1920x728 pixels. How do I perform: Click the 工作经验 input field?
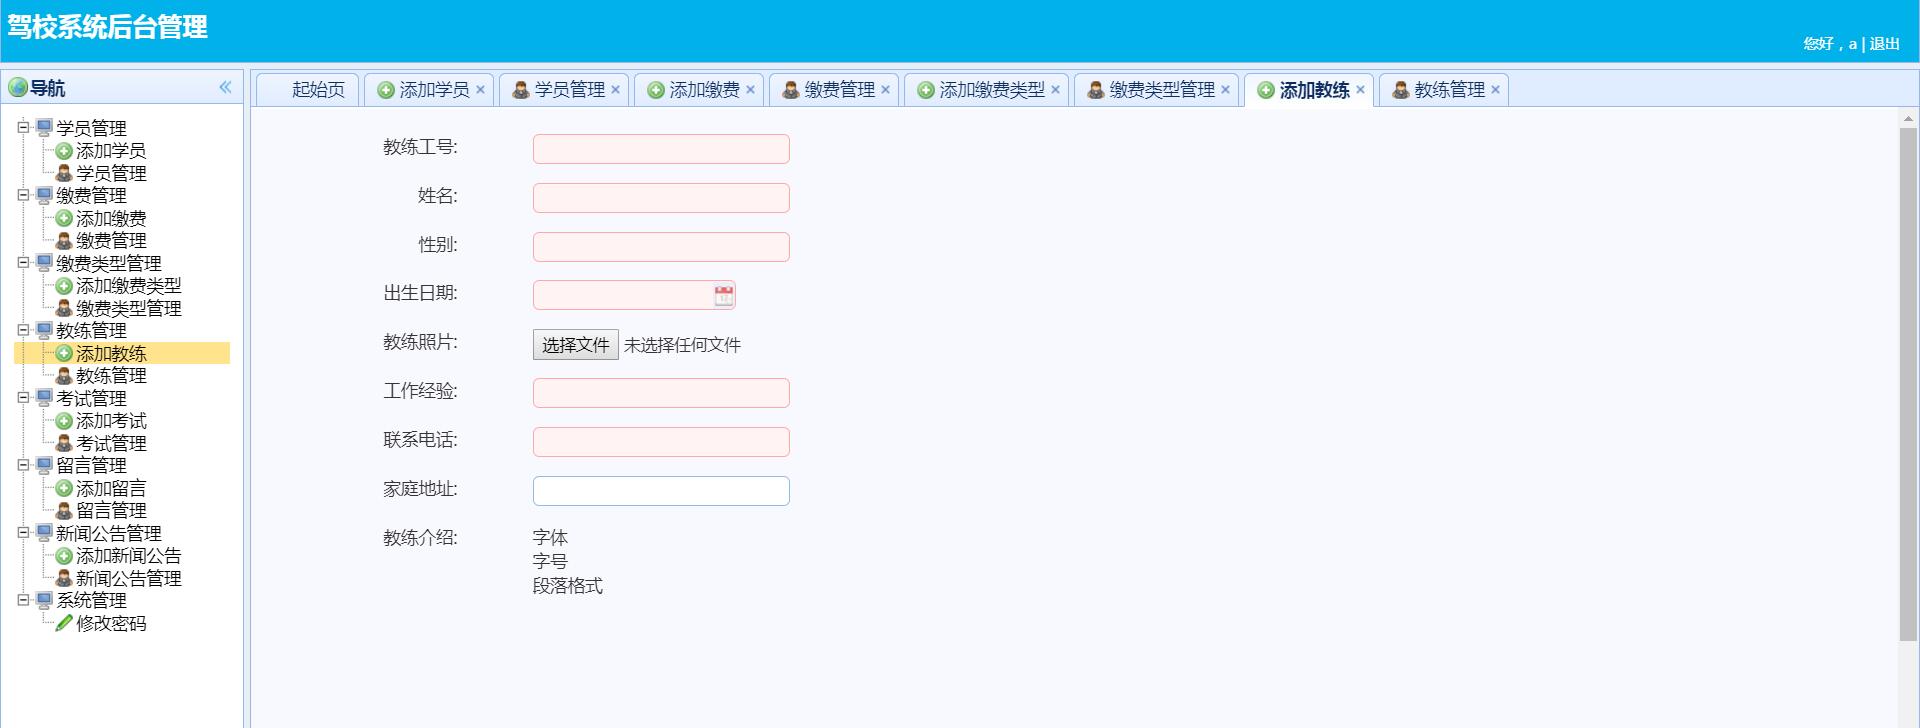[661, 393]
